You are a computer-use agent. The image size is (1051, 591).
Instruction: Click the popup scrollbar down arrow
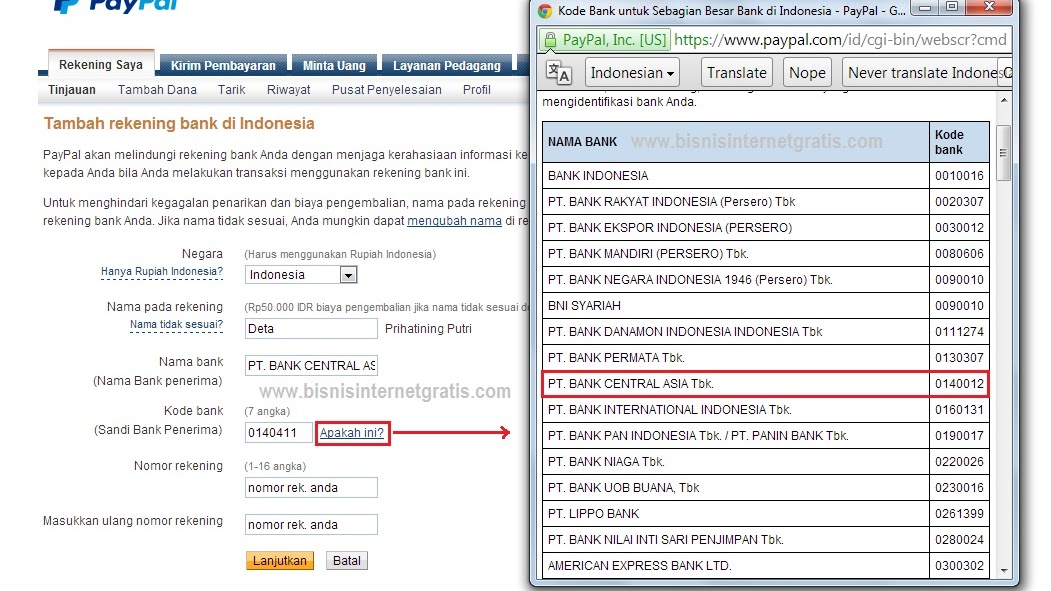pos(1003,571)
